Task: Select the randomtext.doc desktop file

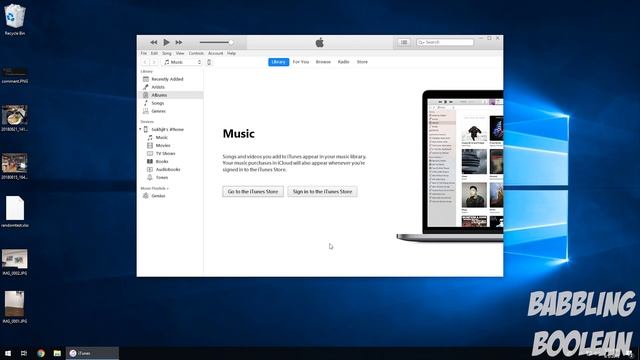Action: [x=15, y=212]
